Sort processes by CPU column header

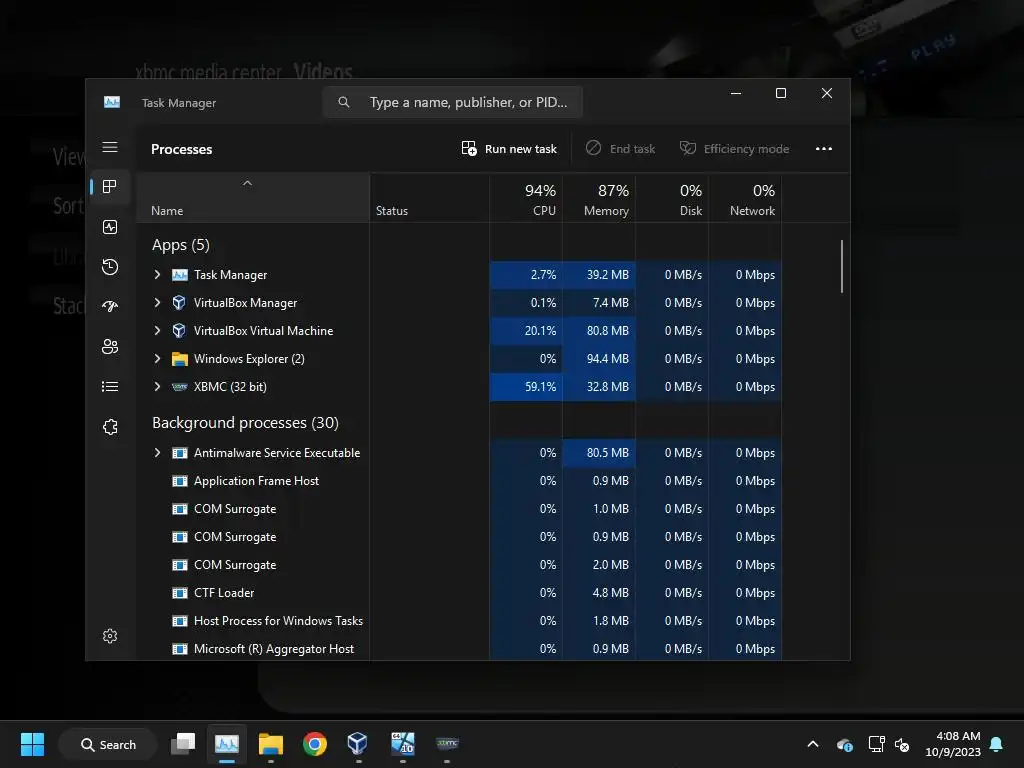pos(526,199)
